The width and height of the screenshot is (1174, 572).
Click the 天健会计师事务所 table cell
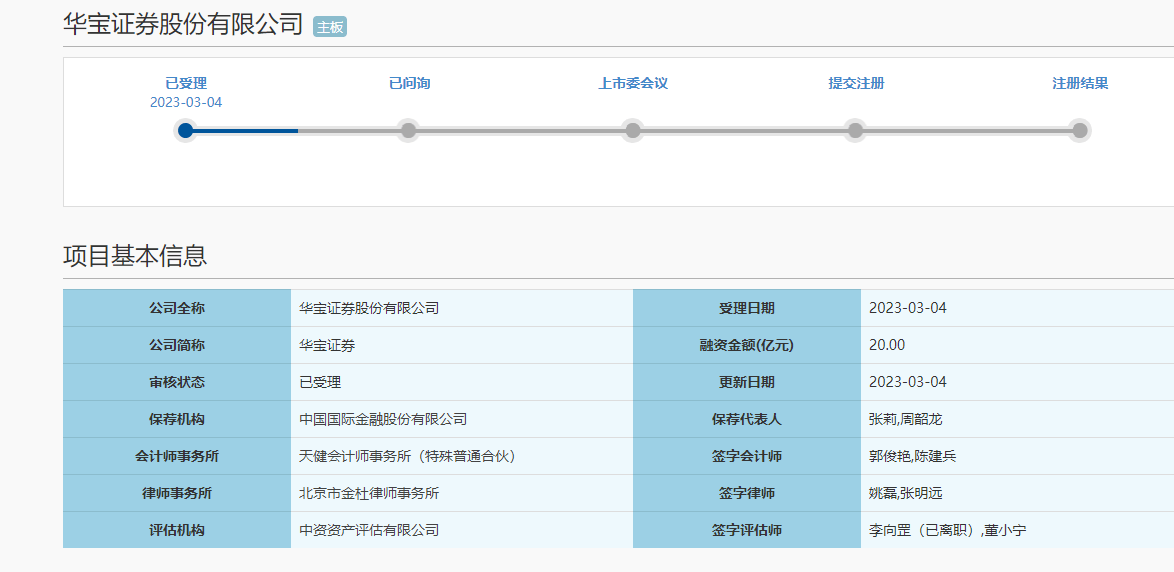[407, 456]
